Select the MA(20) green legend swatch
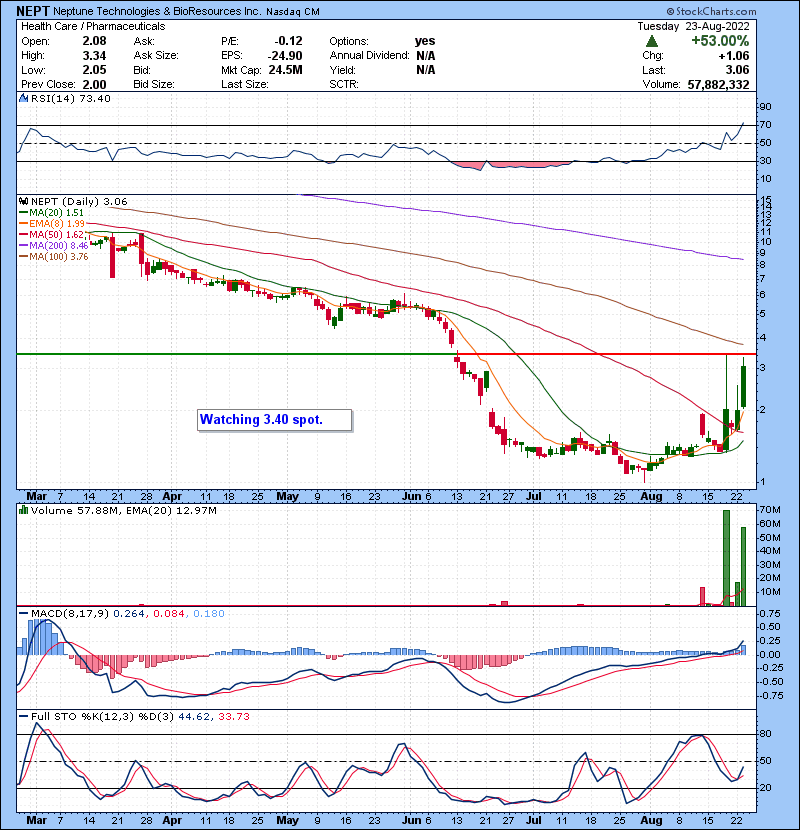 (23, 212)
